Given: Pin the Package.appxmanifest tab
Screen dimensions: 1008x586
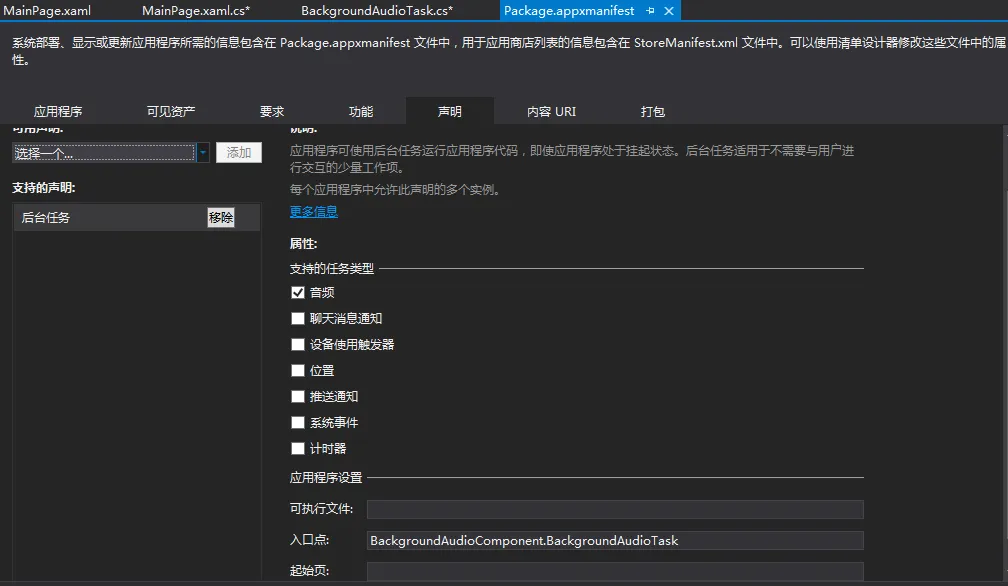Looking at the screenshot, I should tap(651, 11).
